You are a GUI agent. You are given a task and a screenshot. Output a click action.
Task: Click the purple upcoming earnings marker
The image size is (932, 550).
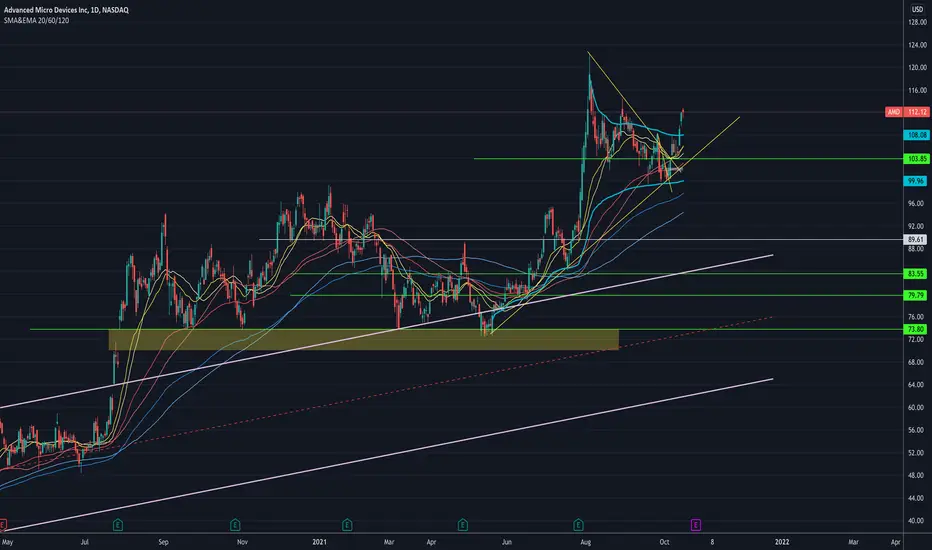(695, 524)
